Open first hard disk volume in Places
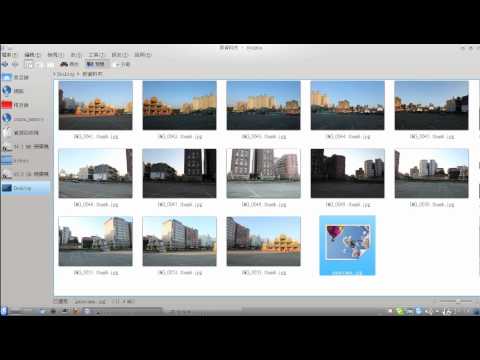Image resolution: width=480 pixels, height=360 pixels. 26,147
